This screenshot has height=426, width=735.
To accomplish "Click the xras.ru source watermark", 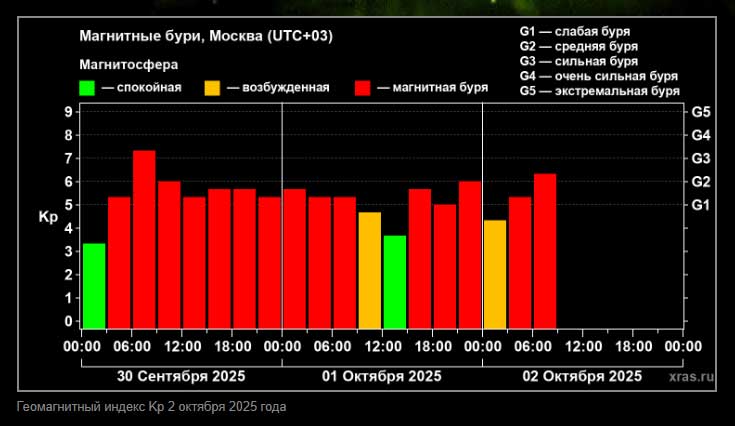I will coord(692,377).
